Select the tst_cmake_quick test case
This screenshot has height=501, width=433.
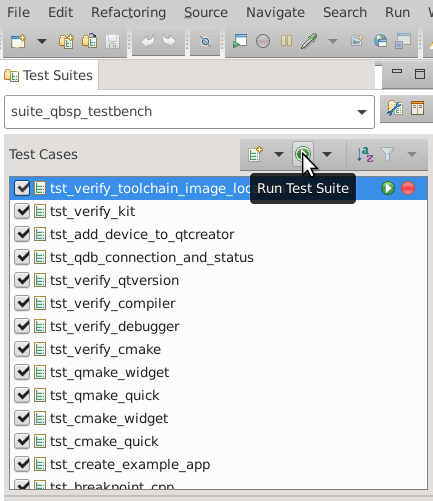[218, 441]
